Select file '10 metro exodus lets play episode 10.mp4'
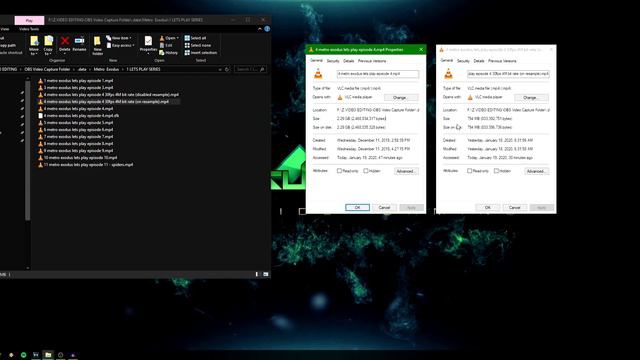 click(80, 158)
